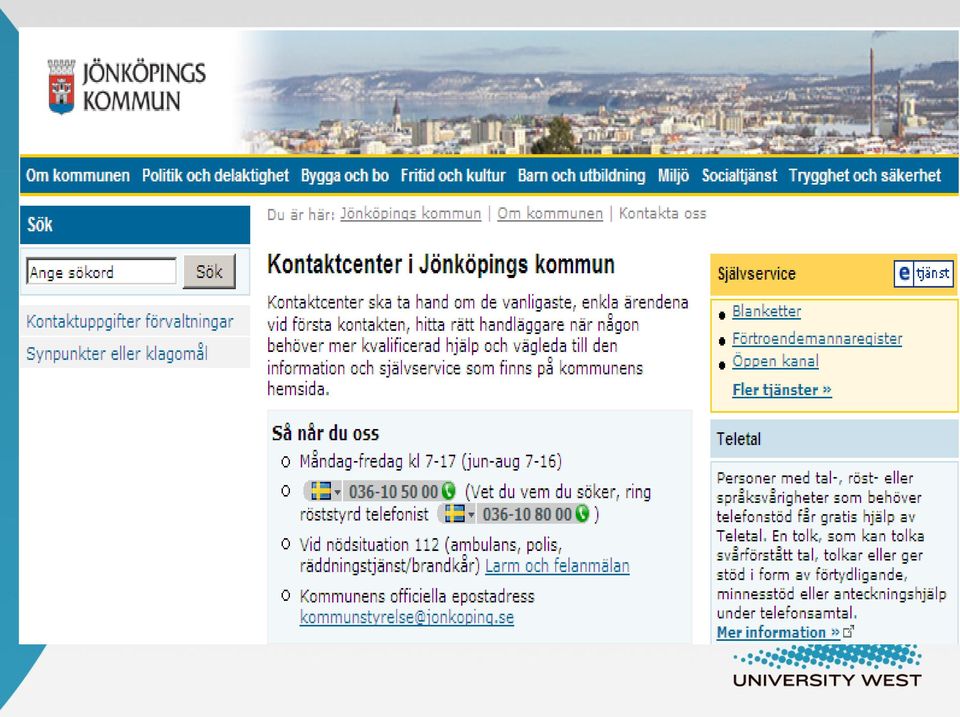Open Synpunkter eller klagomål sidebar link

pyautogui.click(x=117, y=353)
